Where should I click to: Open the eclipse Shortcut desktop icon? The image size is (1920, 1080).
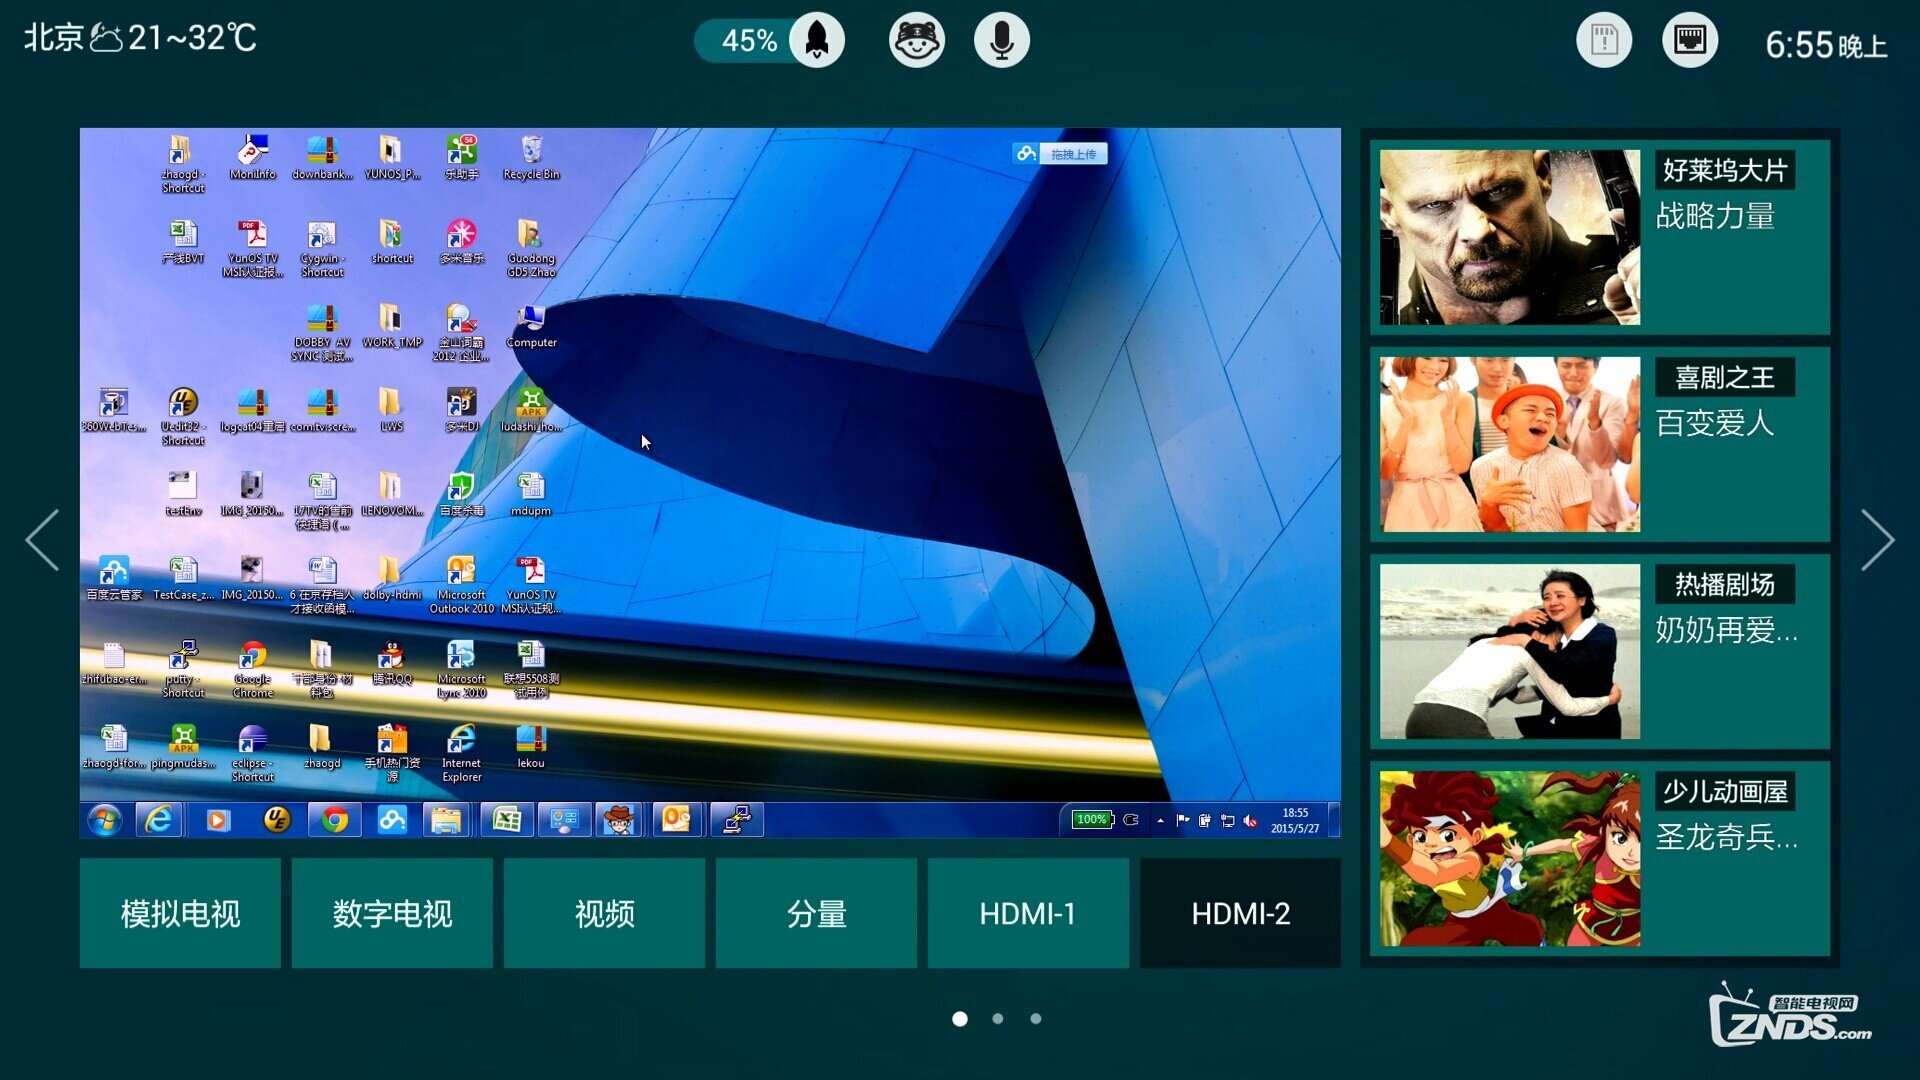click(253, 754)
